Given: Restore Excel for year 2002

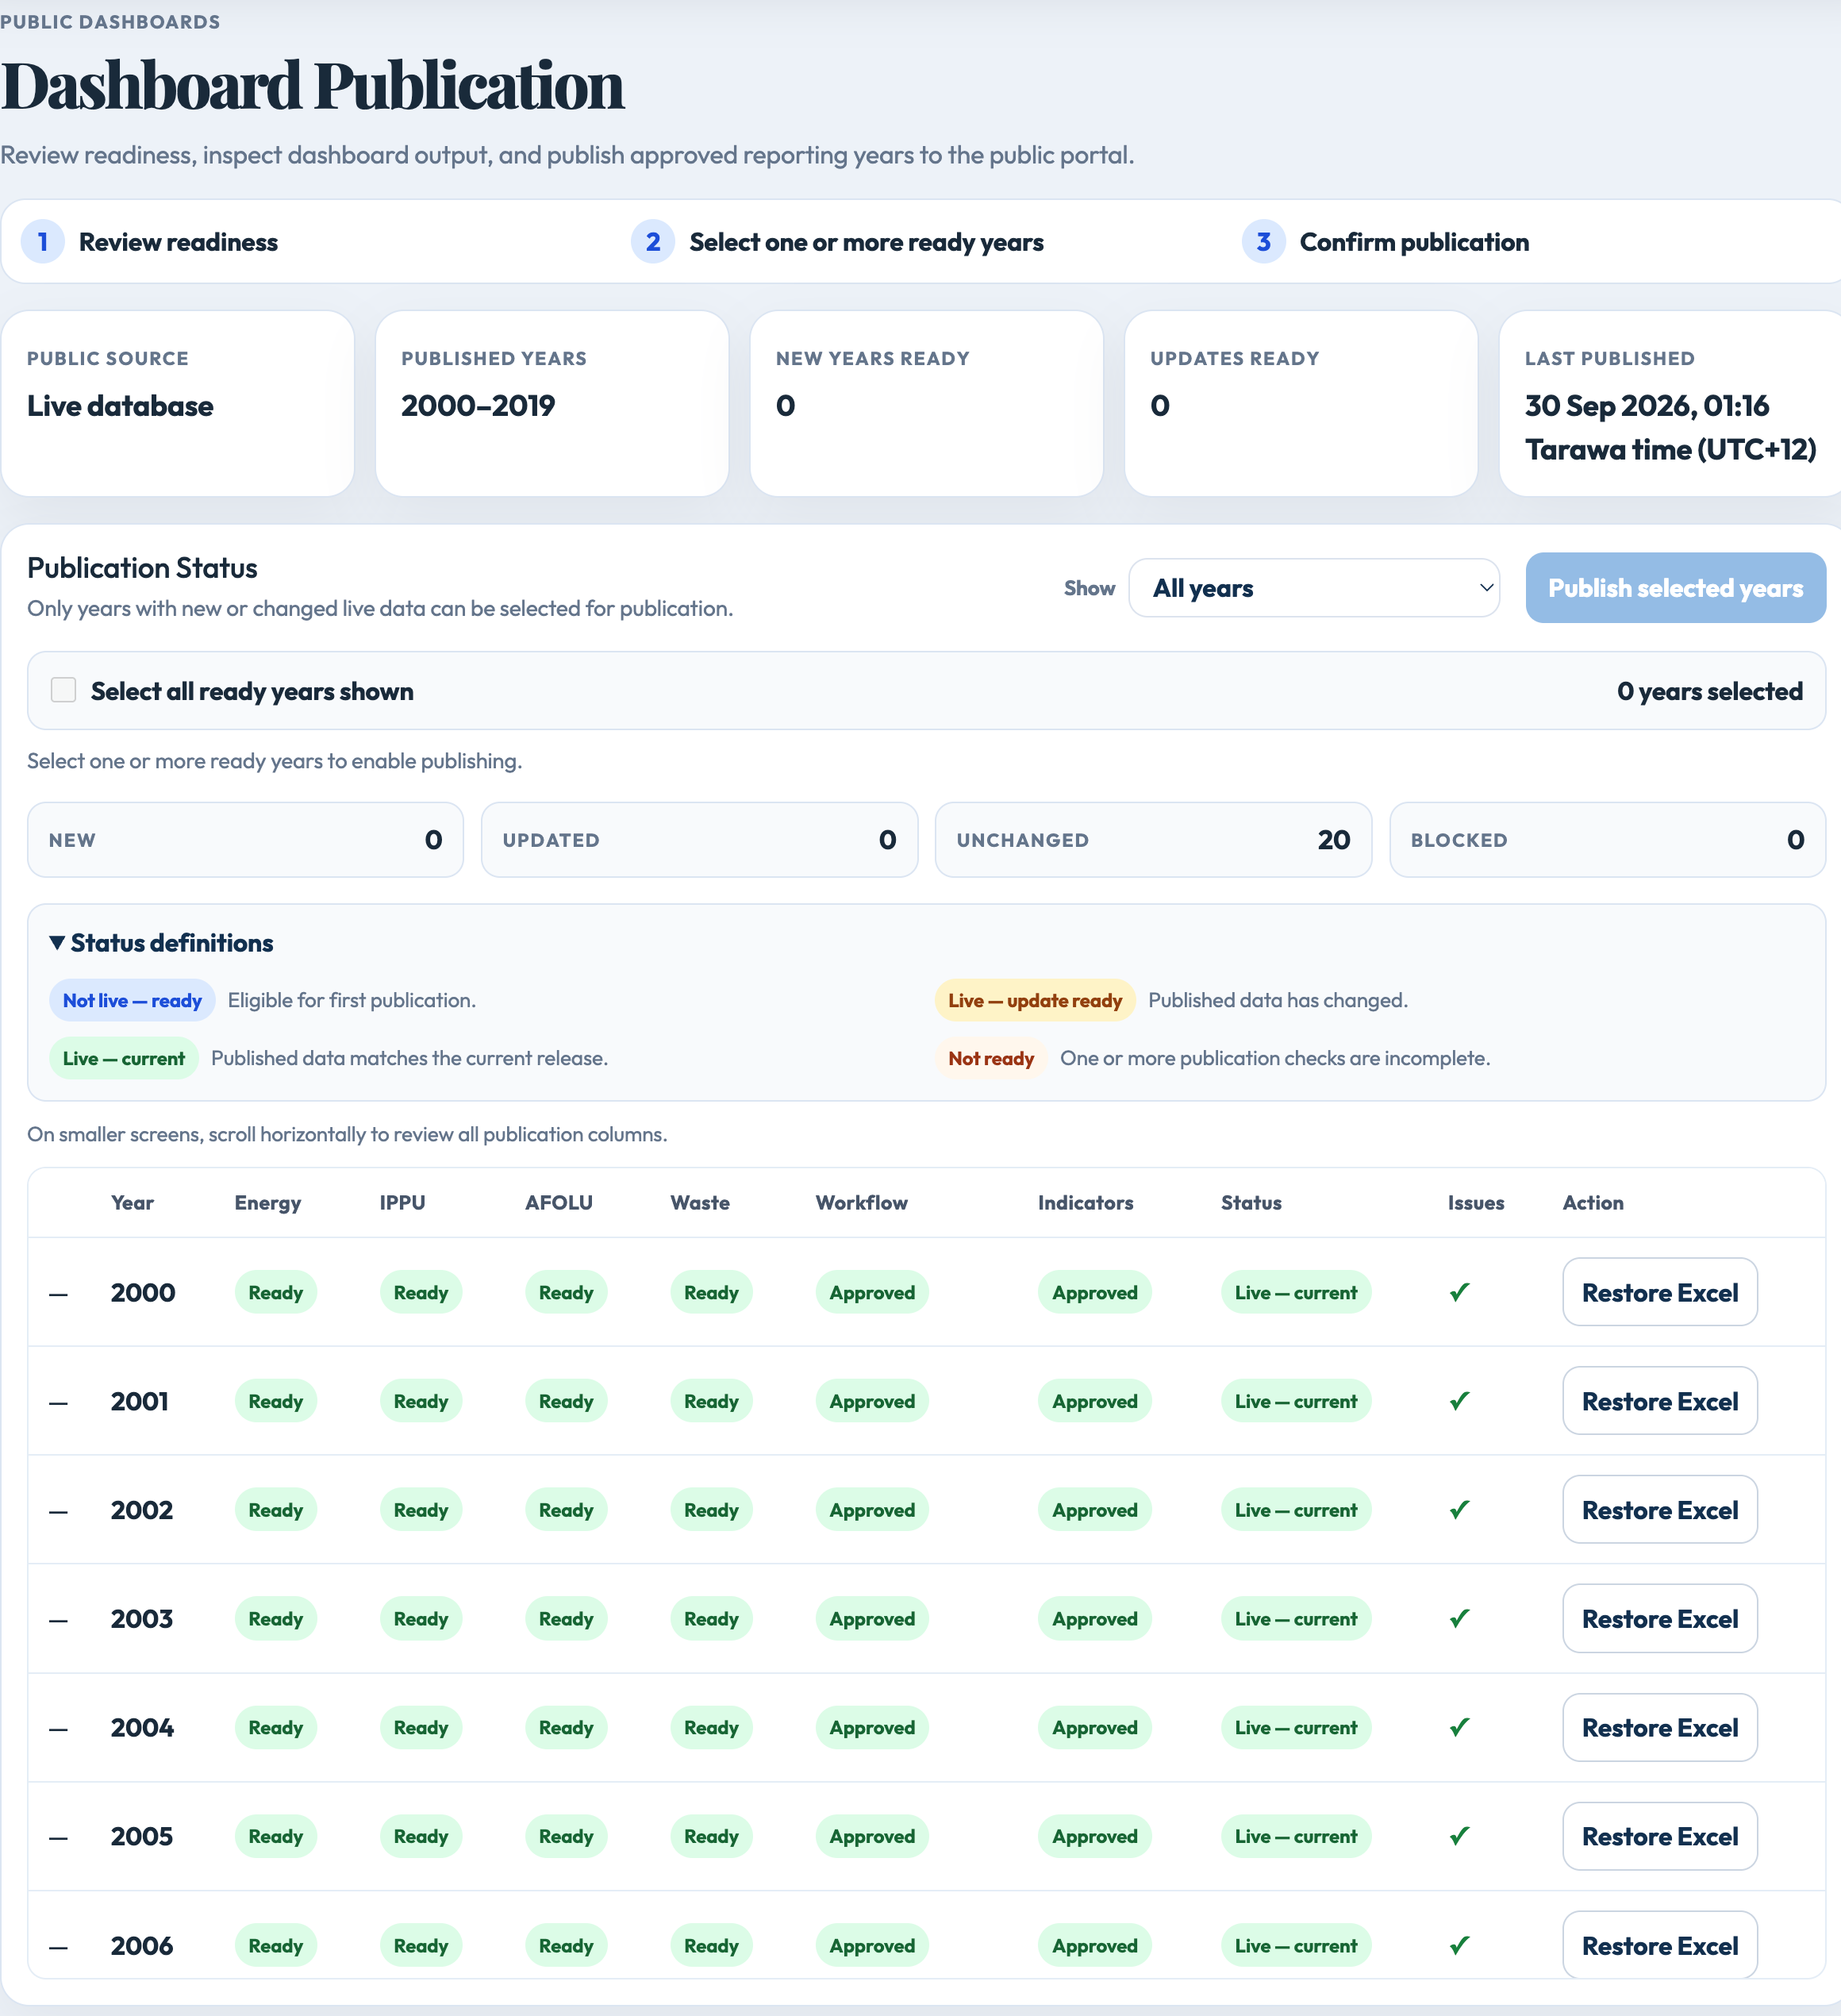Looking at the screenshot, I should click(x=1659, y=1510).
